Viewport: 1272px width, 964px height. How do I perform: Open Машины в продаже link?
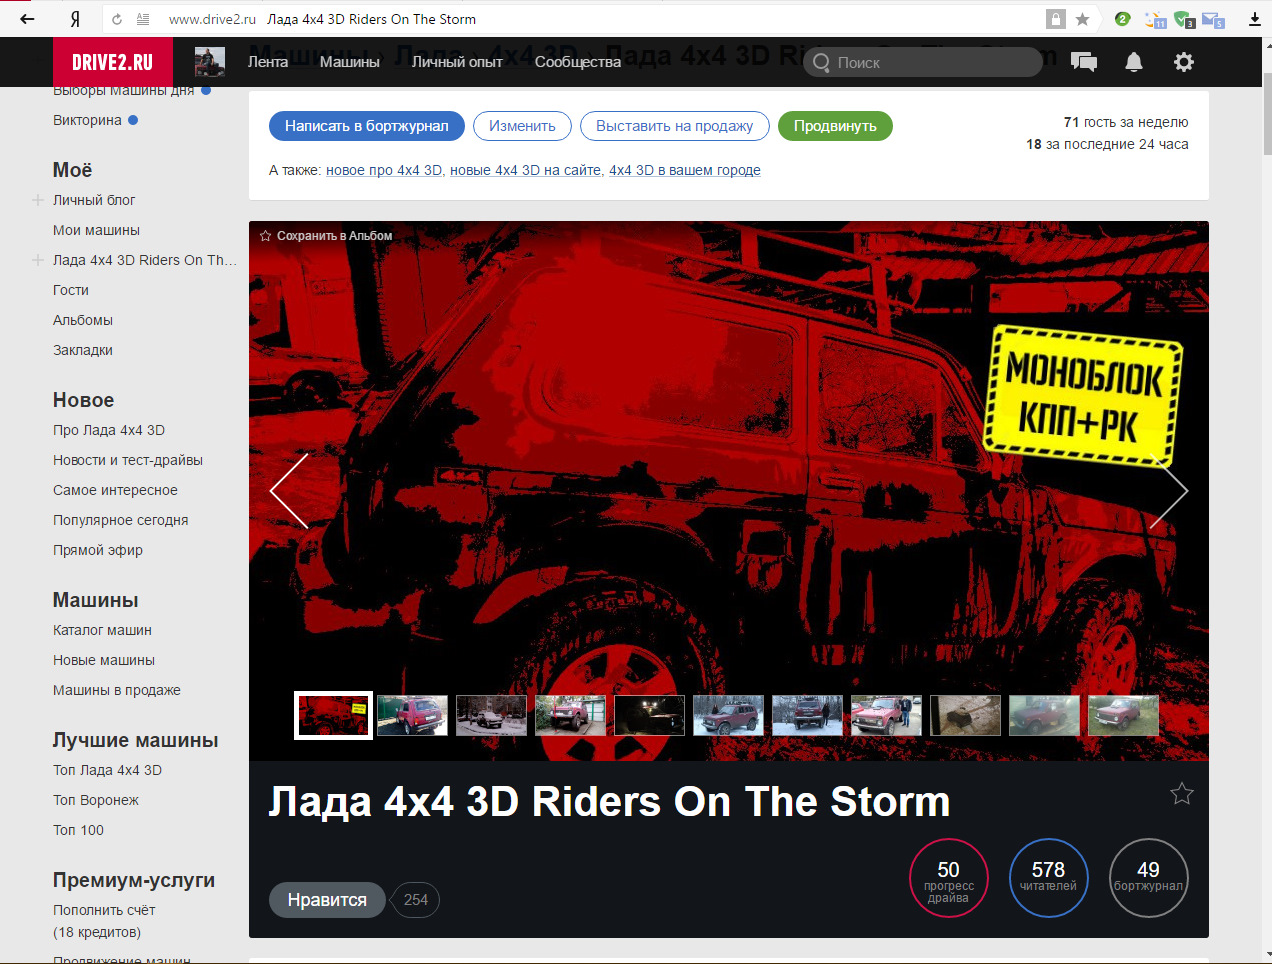(117, 690)
